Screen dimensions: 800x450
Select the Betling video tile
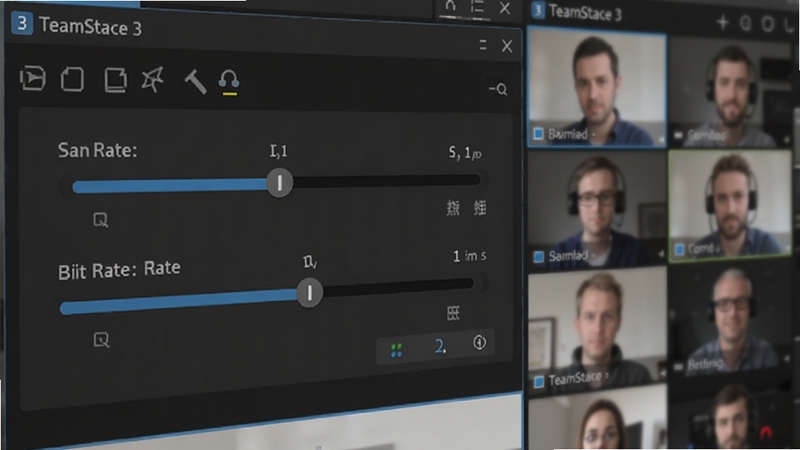point(731,321)
